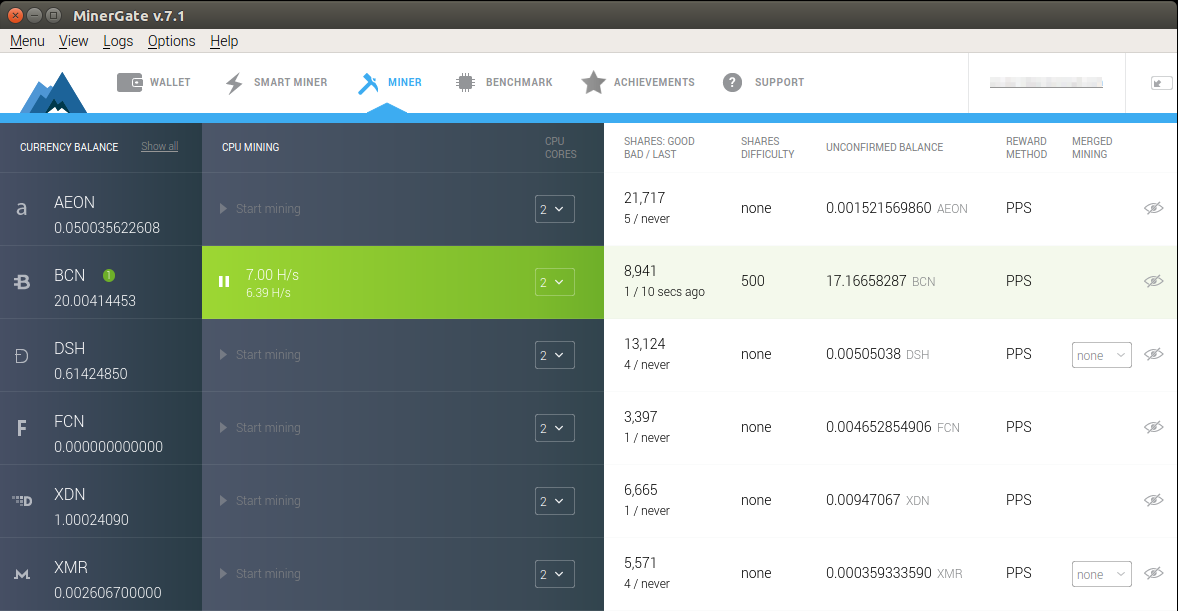This screenshot has height=611, width=1178.
Task: Click the FCN currency icon
Action: 22,428
